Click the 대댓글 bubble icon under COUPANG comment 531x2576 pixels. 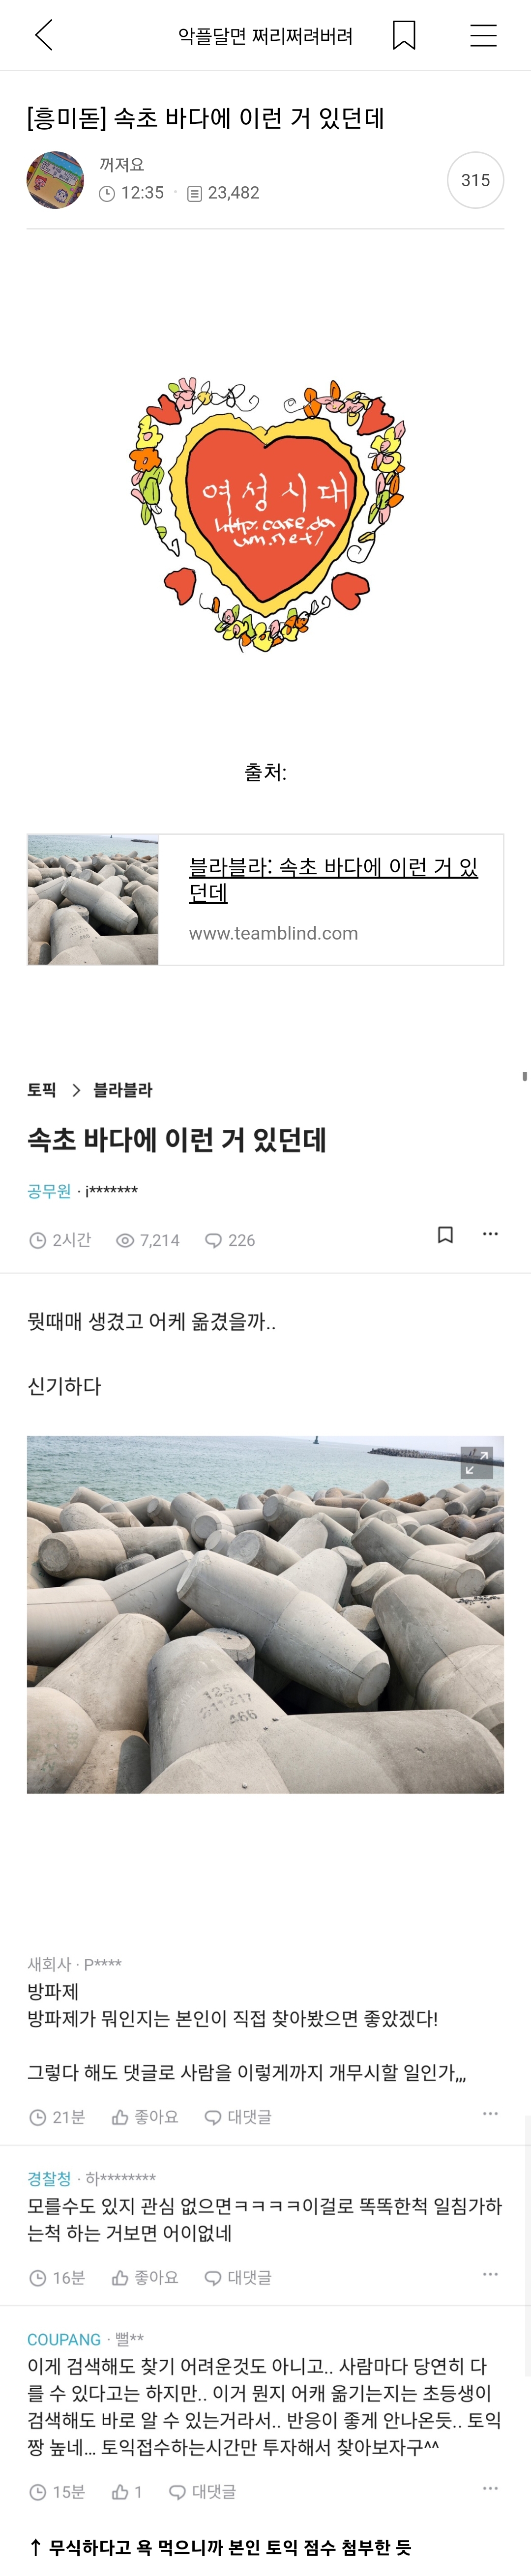point(177,2492)
